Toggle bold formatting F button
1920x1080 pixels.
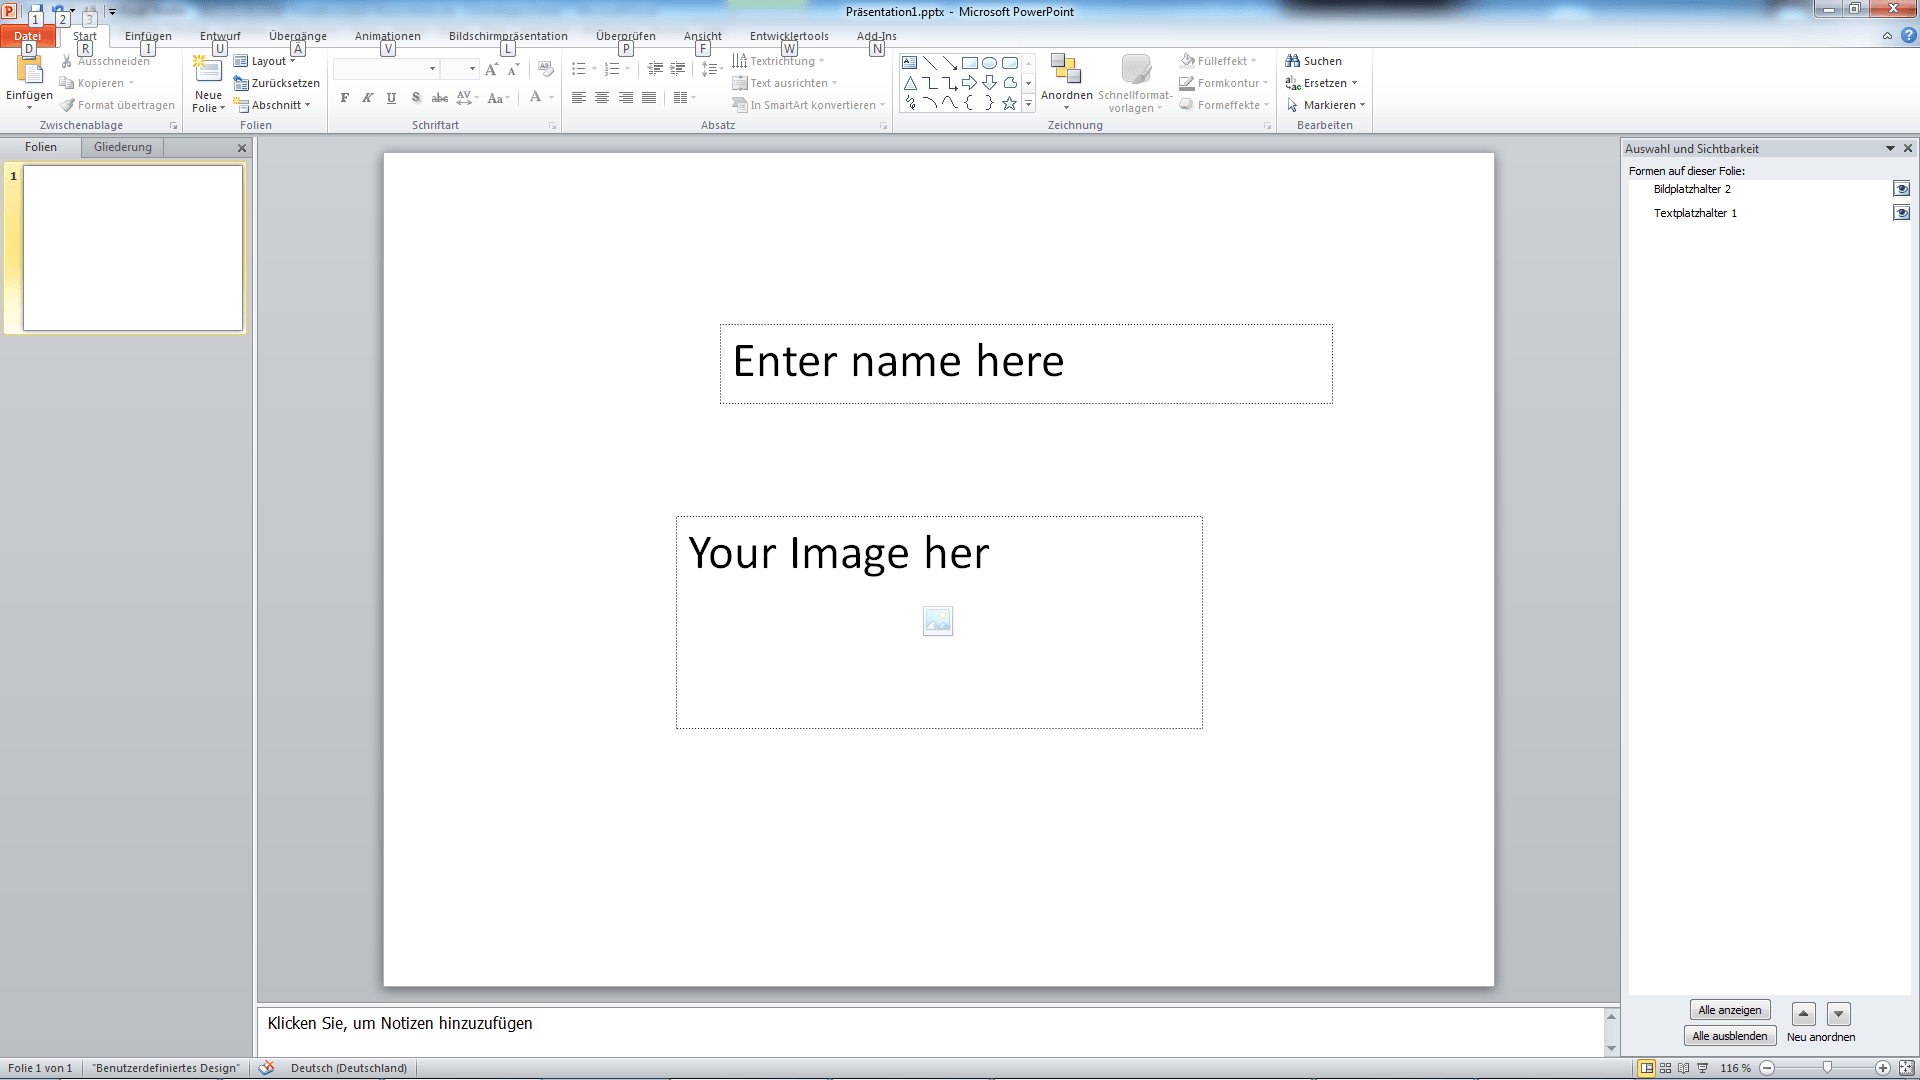[x=345, y=98]
